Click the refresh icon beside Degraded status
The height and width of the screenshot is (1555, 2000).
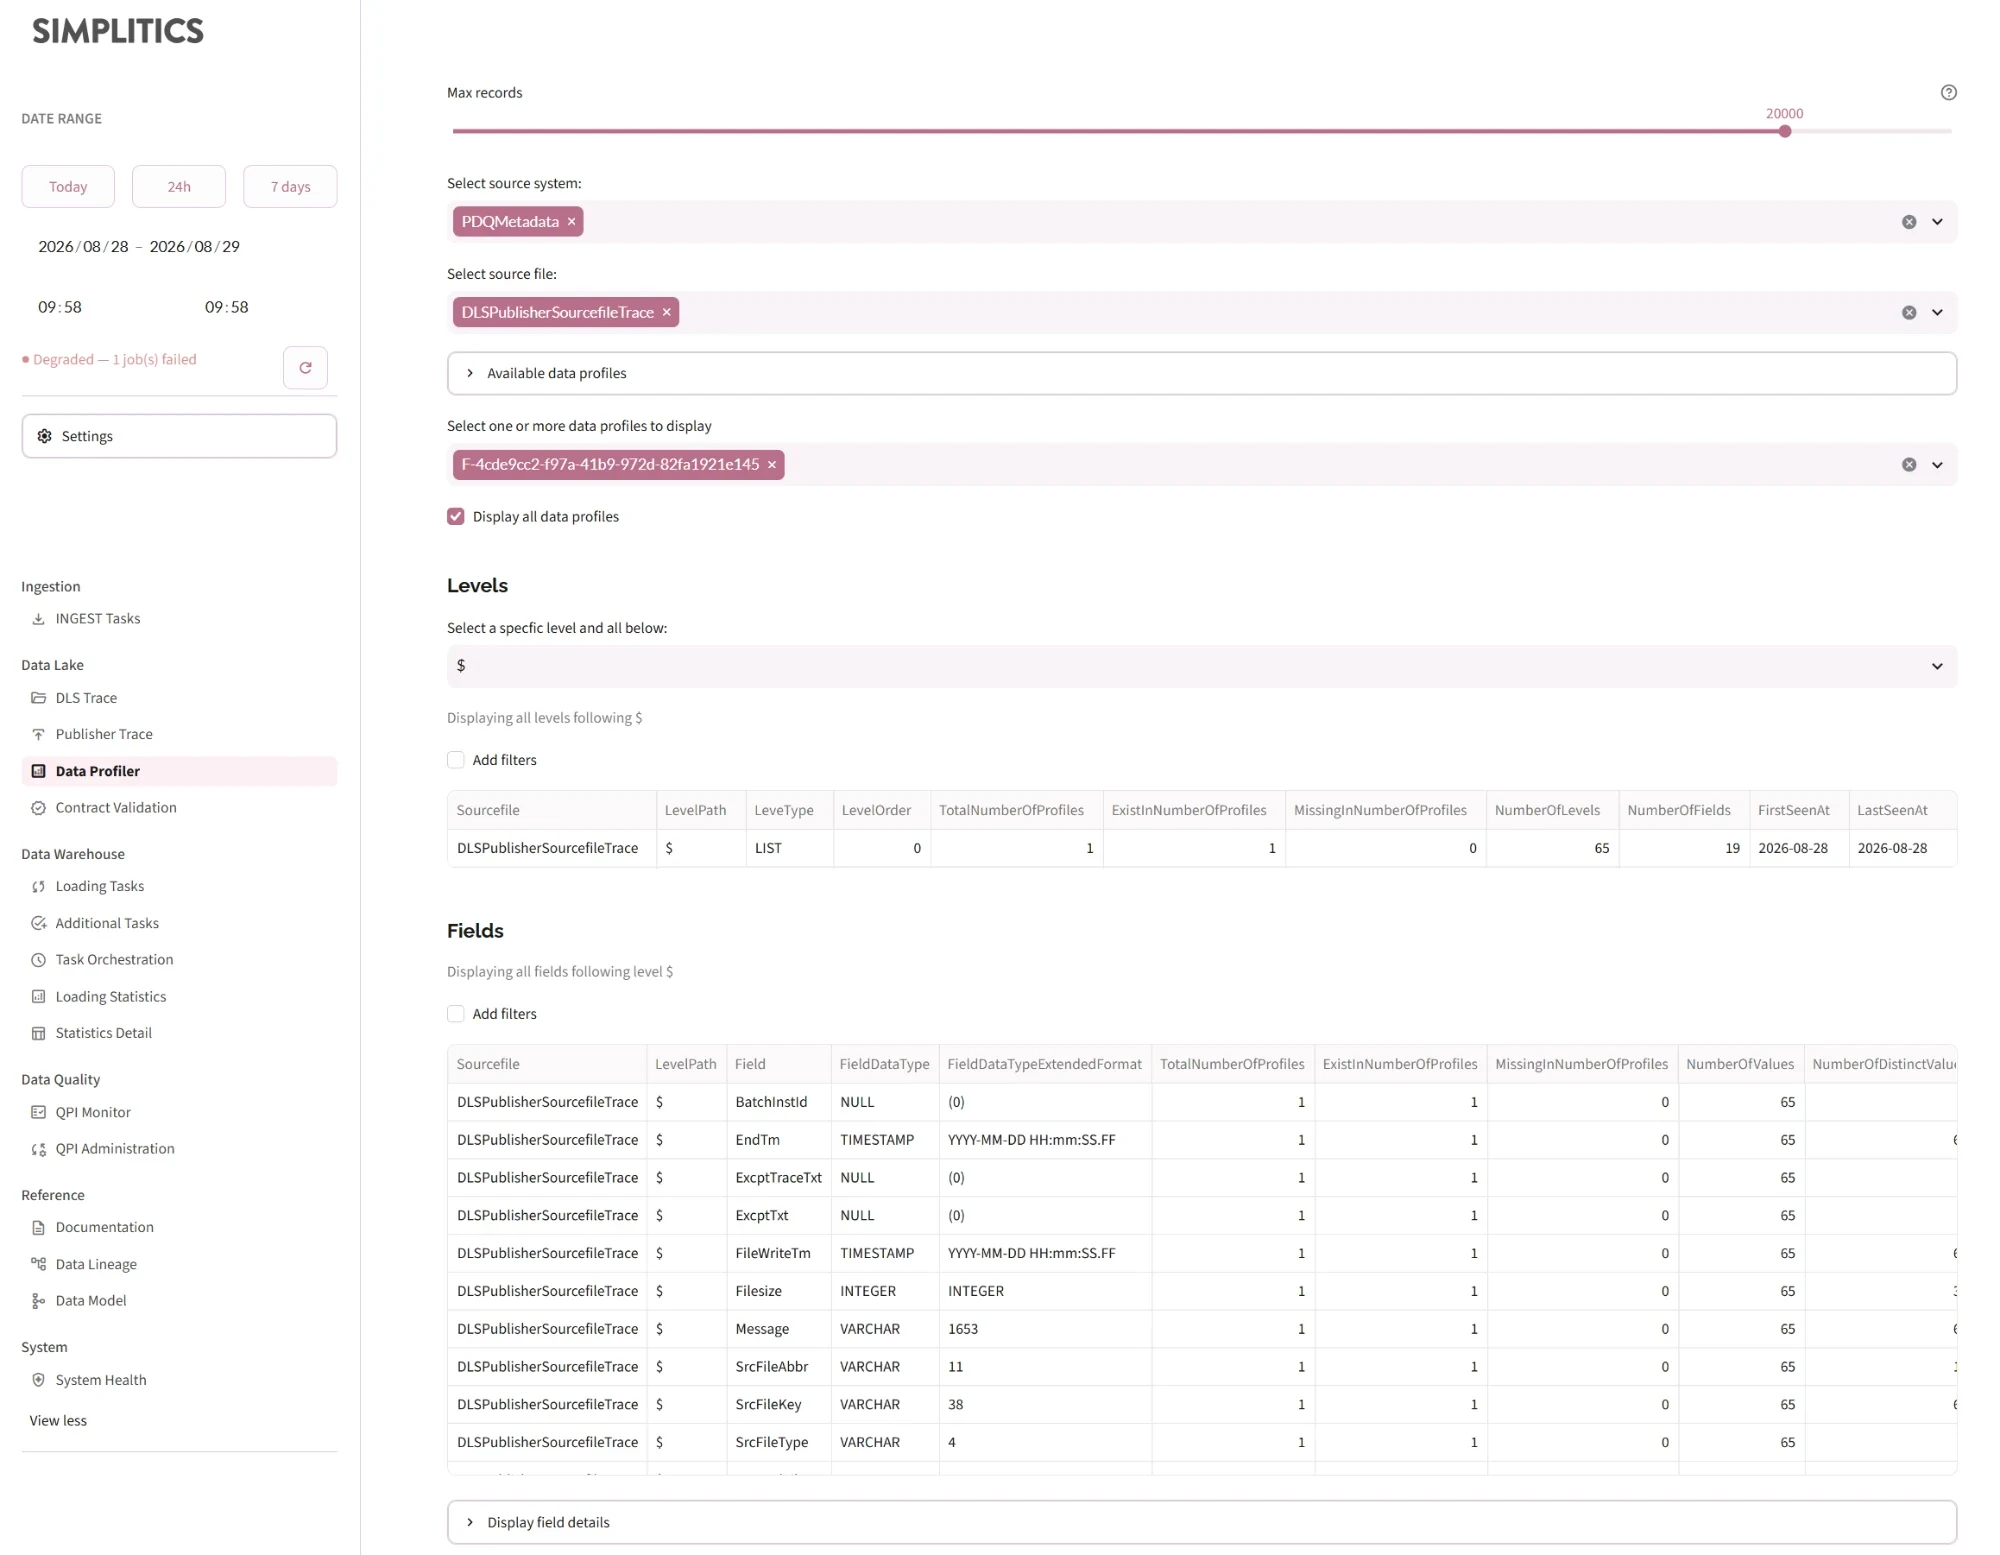pos(305,367)
